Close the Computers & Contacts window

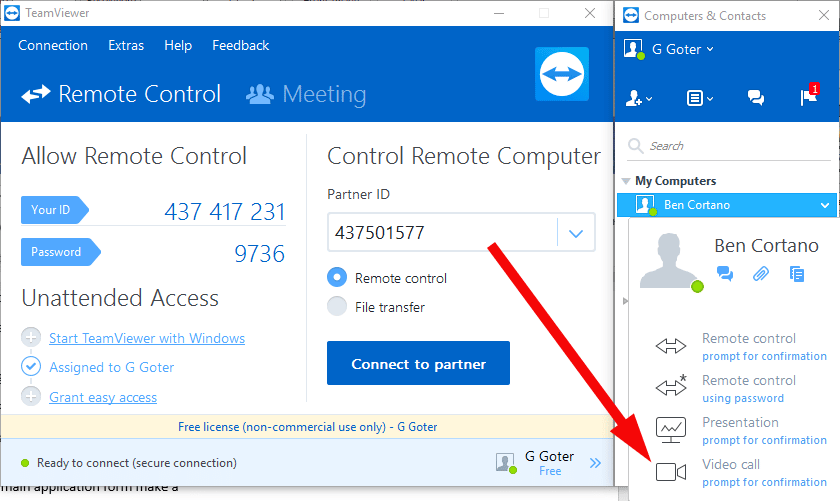pyautogui.click(x=824, y=15)
